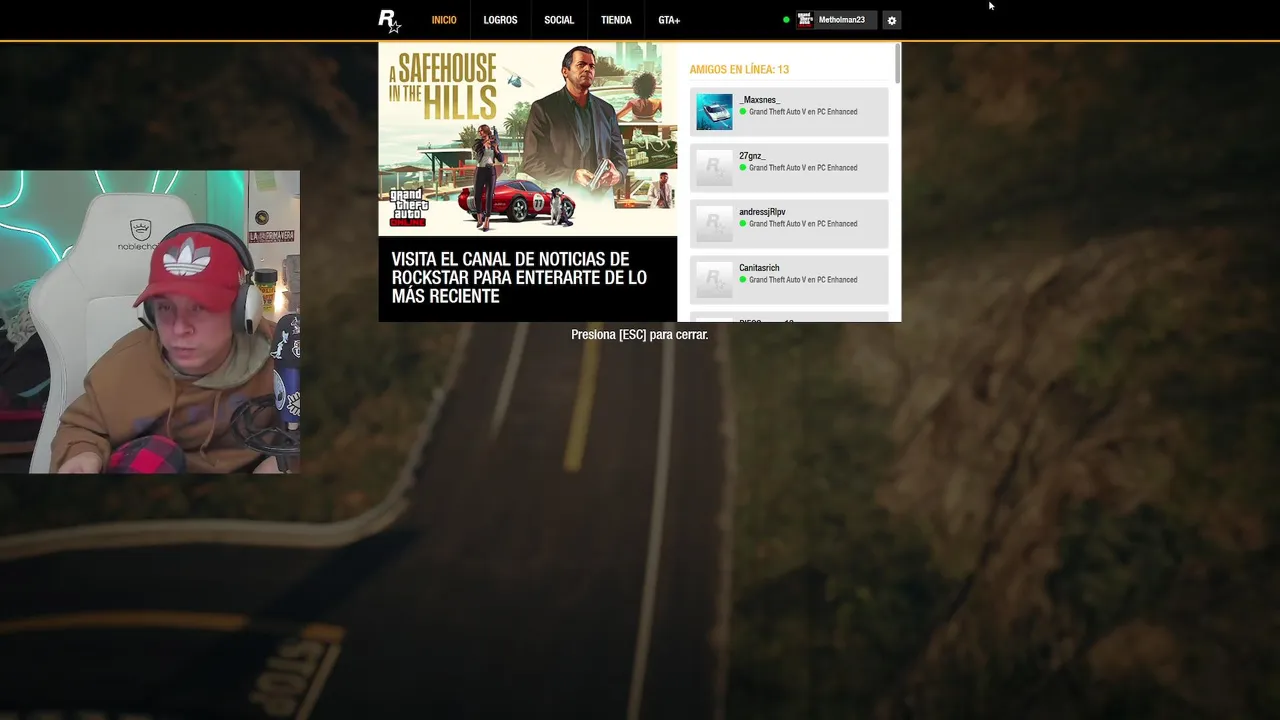Select 27gnz_ friend avatar
Viewport: 1280px width, 720px height.
[714, 168]
